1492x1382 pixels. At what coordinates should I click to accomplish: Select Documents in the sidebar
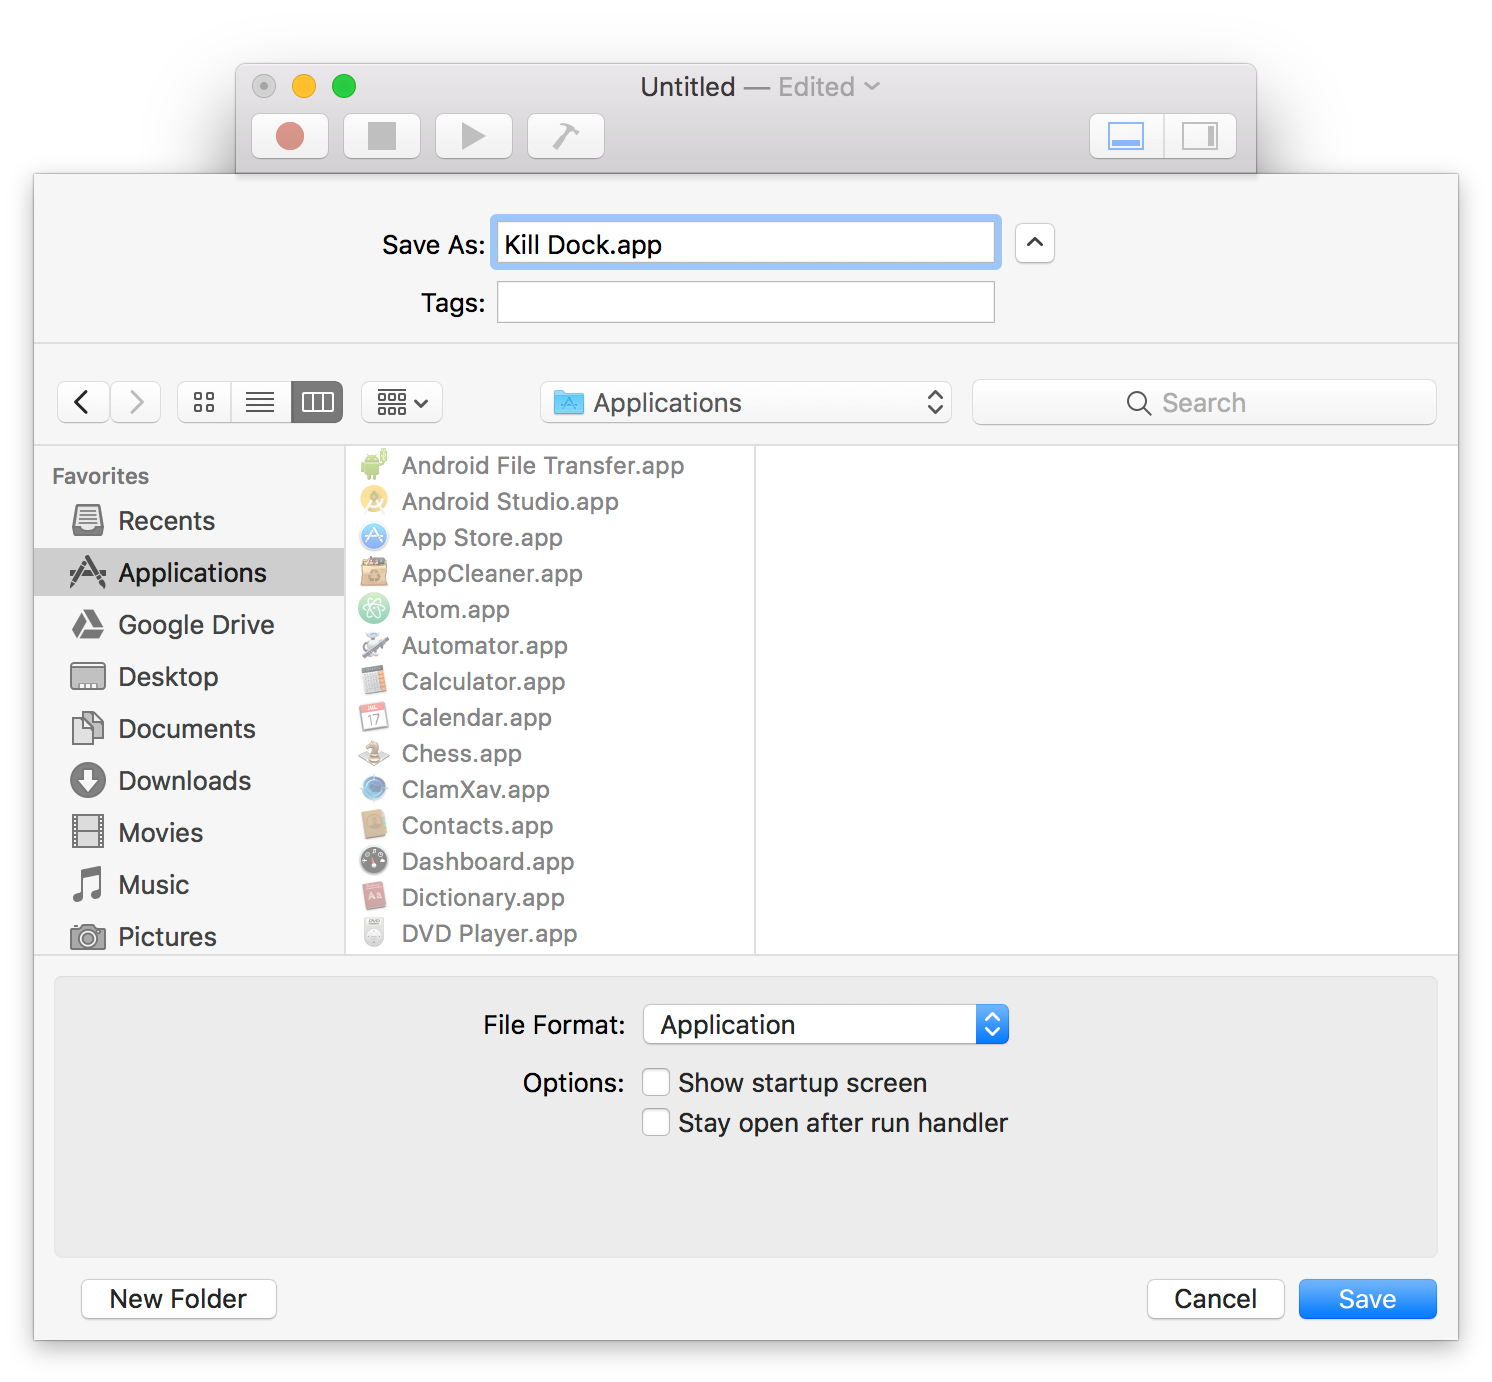pyautogui.click(x=189, y=729)
